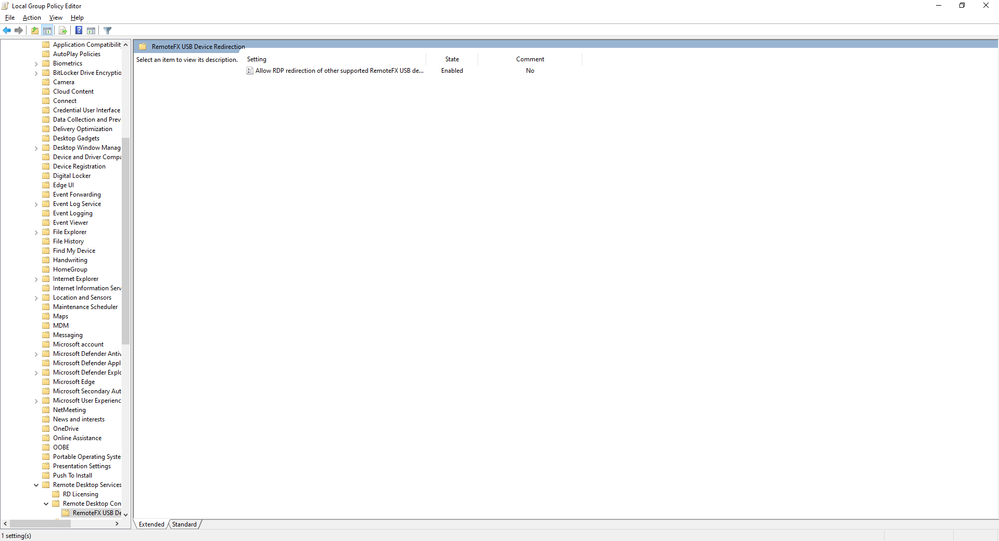Image resolution: width=999 pixels, height=541 pixels.
Task: Select Credential User Interface tree item
Action: [86, 110]
